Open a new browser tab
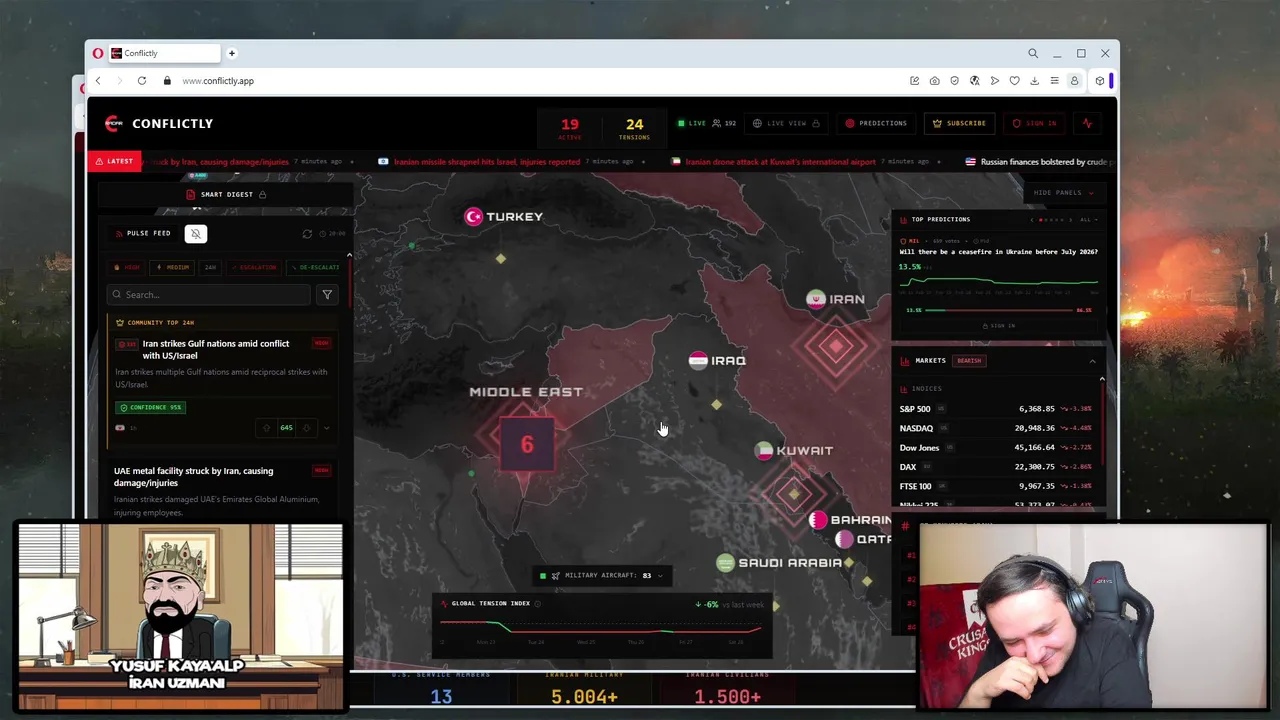 231,53
